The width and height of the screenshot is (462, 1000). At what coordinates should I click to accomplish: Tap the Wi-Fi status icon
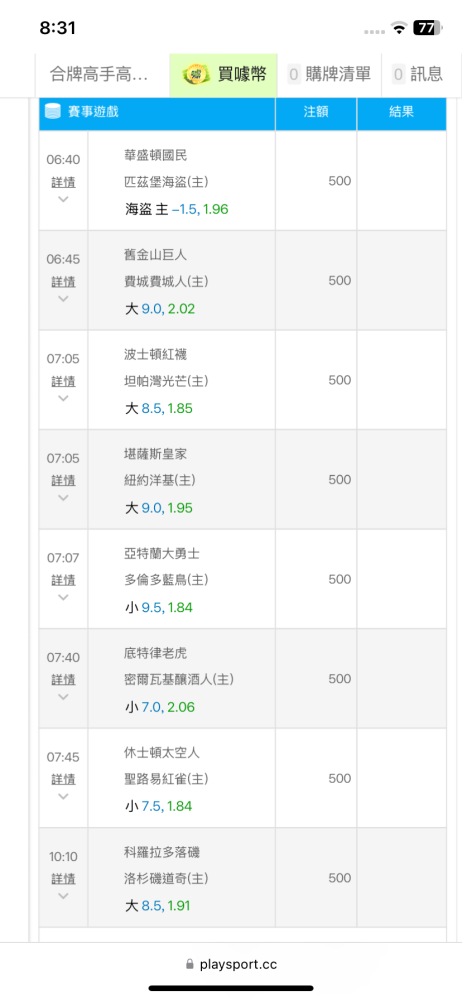point(400,28)
